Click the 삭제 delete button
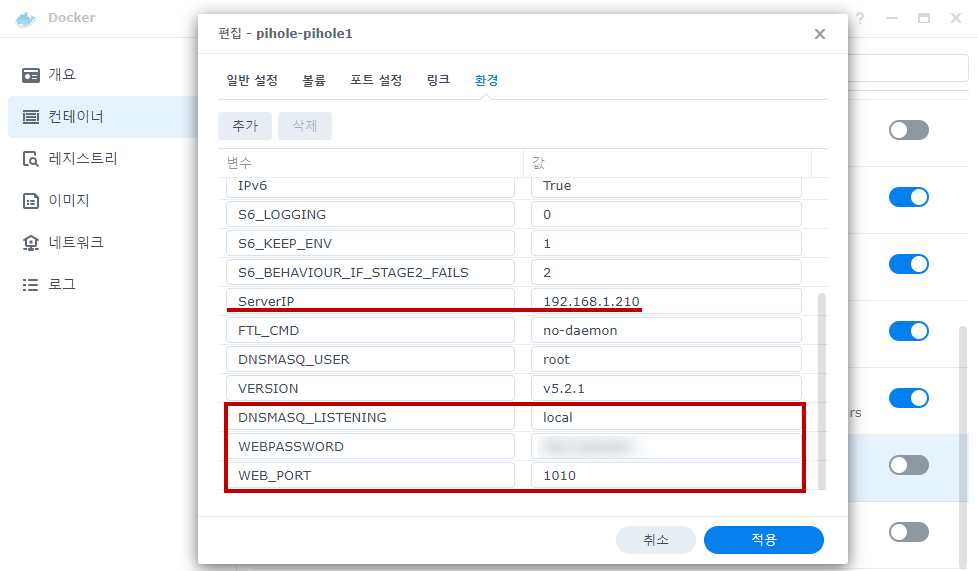 305,126
